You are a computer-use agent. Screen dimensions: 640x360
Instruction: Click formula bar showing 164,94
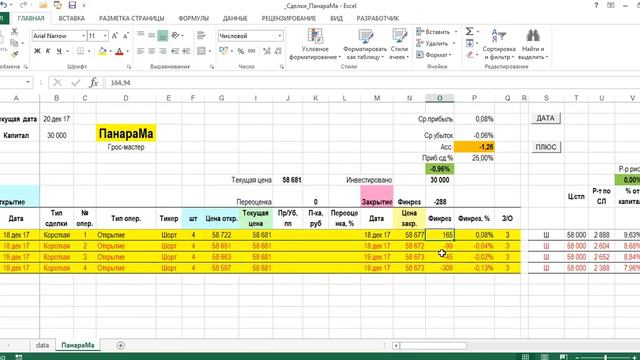tap(371, 82)
